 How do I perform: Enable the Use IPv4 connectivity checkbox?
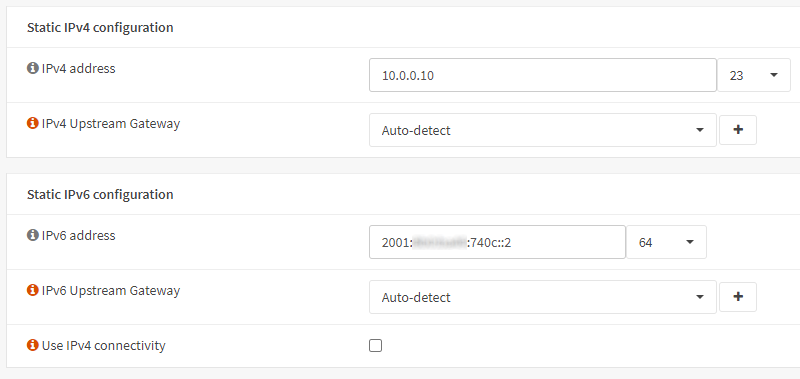click(x=376, y=346)
